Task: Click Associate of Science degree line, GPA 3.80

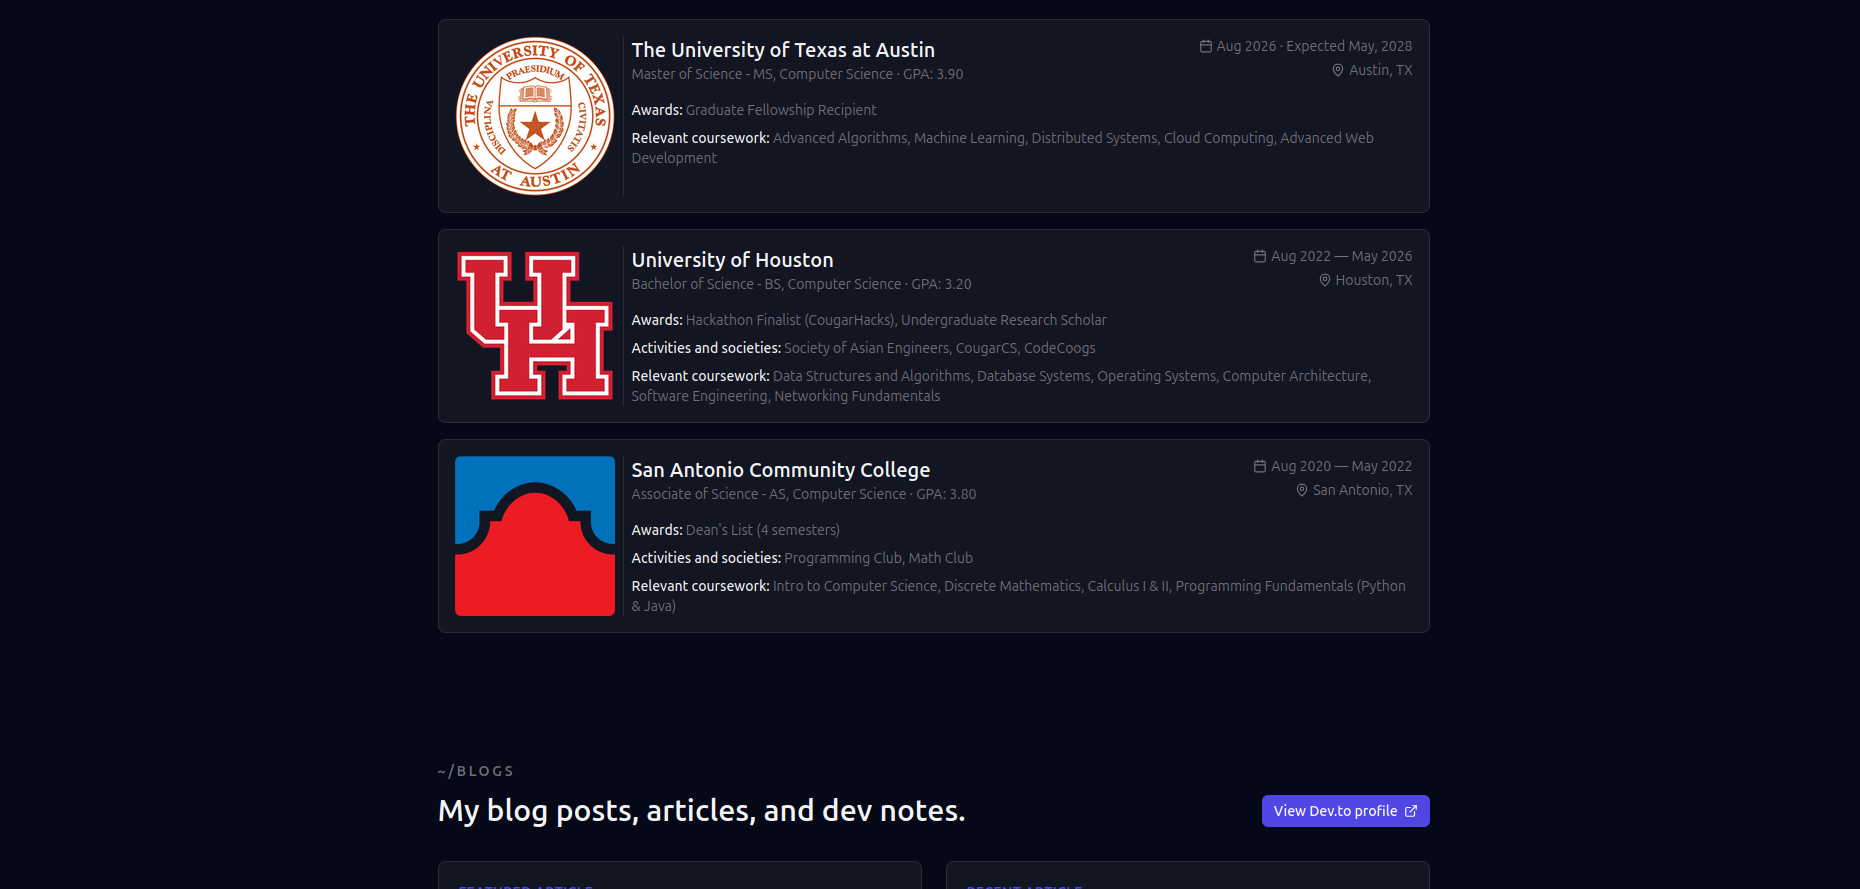Action: (x=804, y=494)
